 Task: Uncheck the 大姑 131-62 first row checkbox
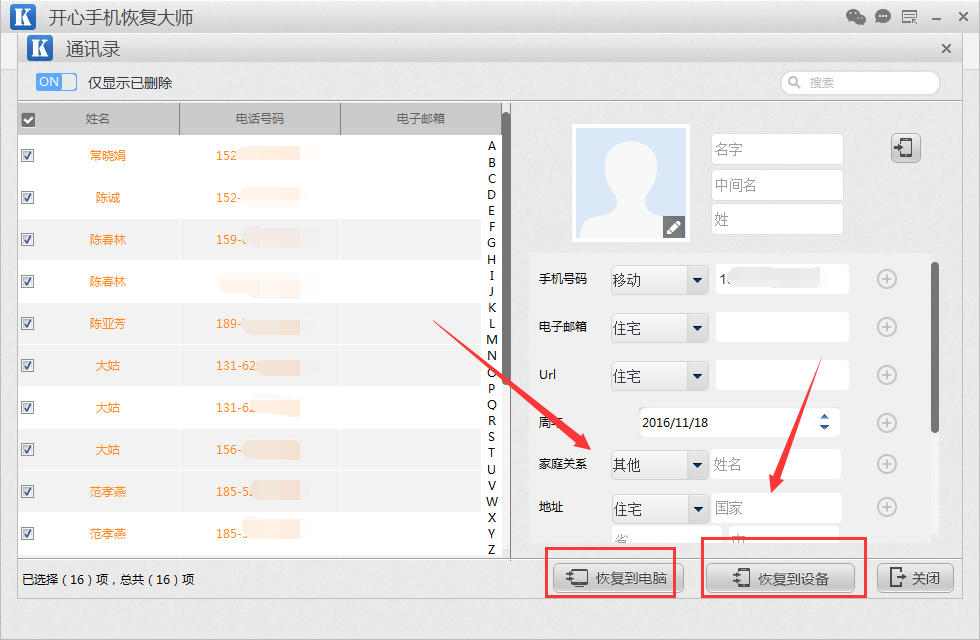(x=28, y=366)
